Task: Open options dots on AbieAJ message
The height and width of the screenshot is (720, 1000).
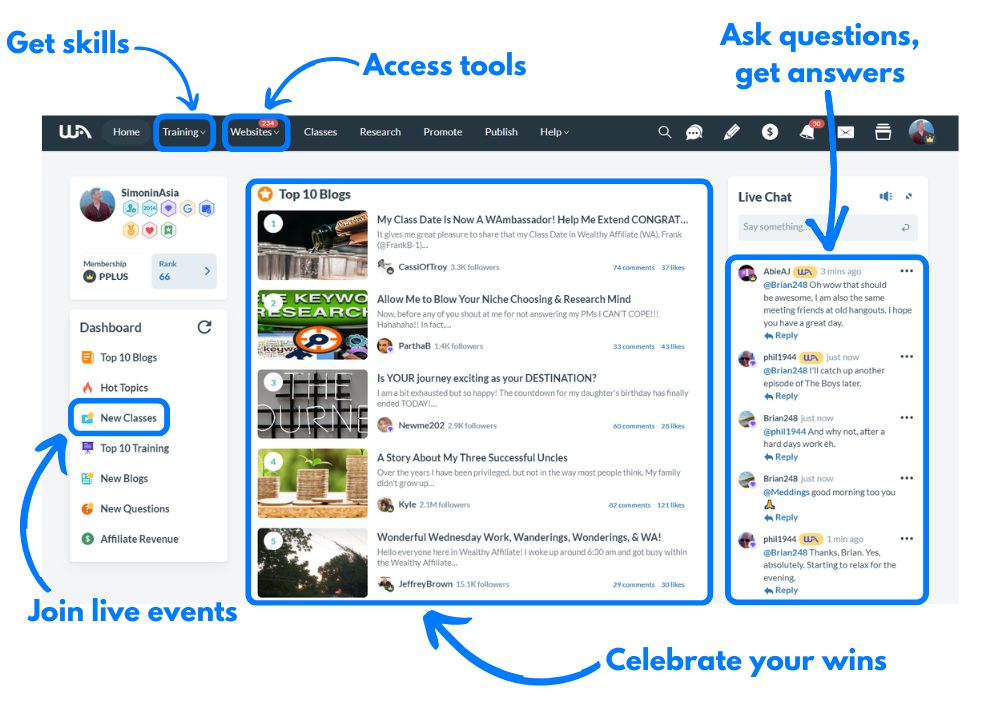Action: (906, 271)
